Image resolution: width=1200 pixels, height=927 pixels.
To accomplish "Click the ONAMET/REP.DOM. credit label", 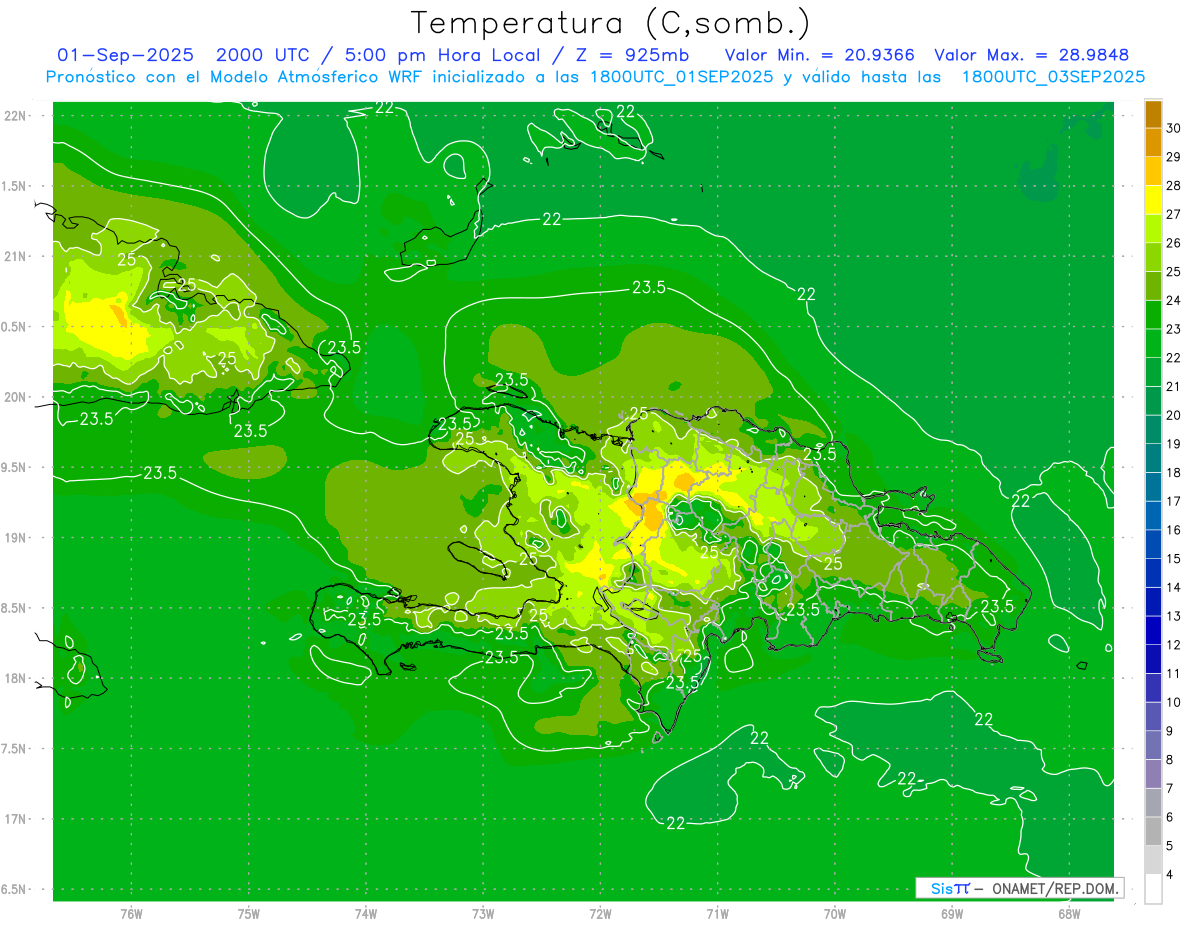I will click(1055, 888).
